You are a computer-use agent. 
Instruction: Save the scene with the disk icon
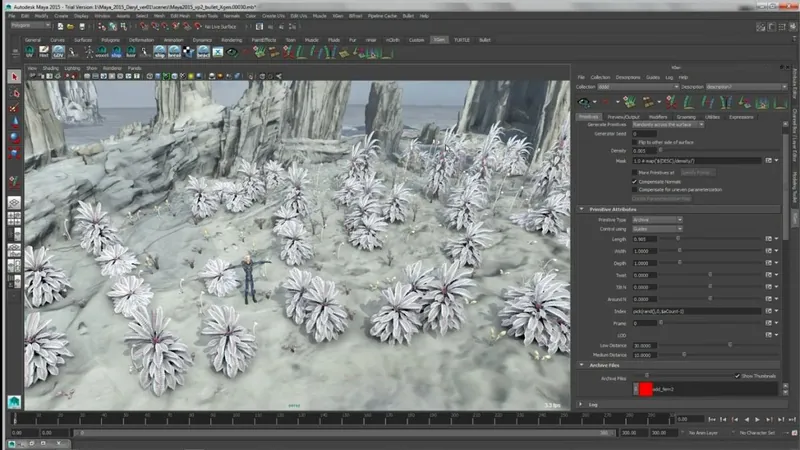point(82,27)
